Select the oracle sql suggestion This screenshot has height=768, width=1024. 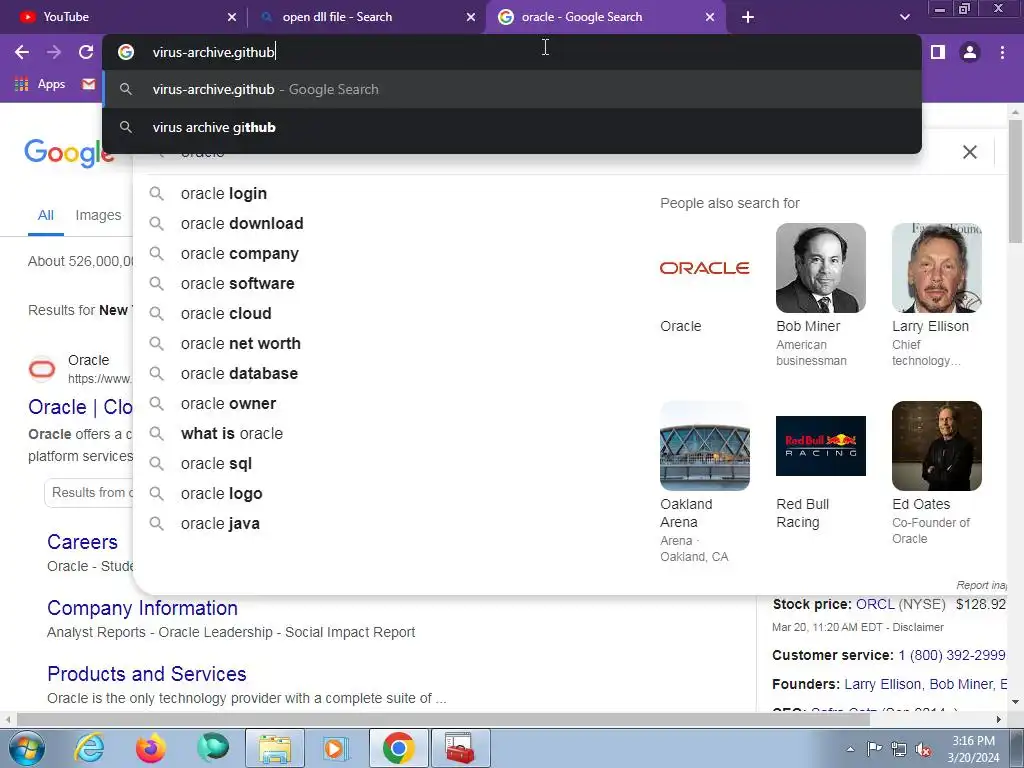tap(216, 464)
